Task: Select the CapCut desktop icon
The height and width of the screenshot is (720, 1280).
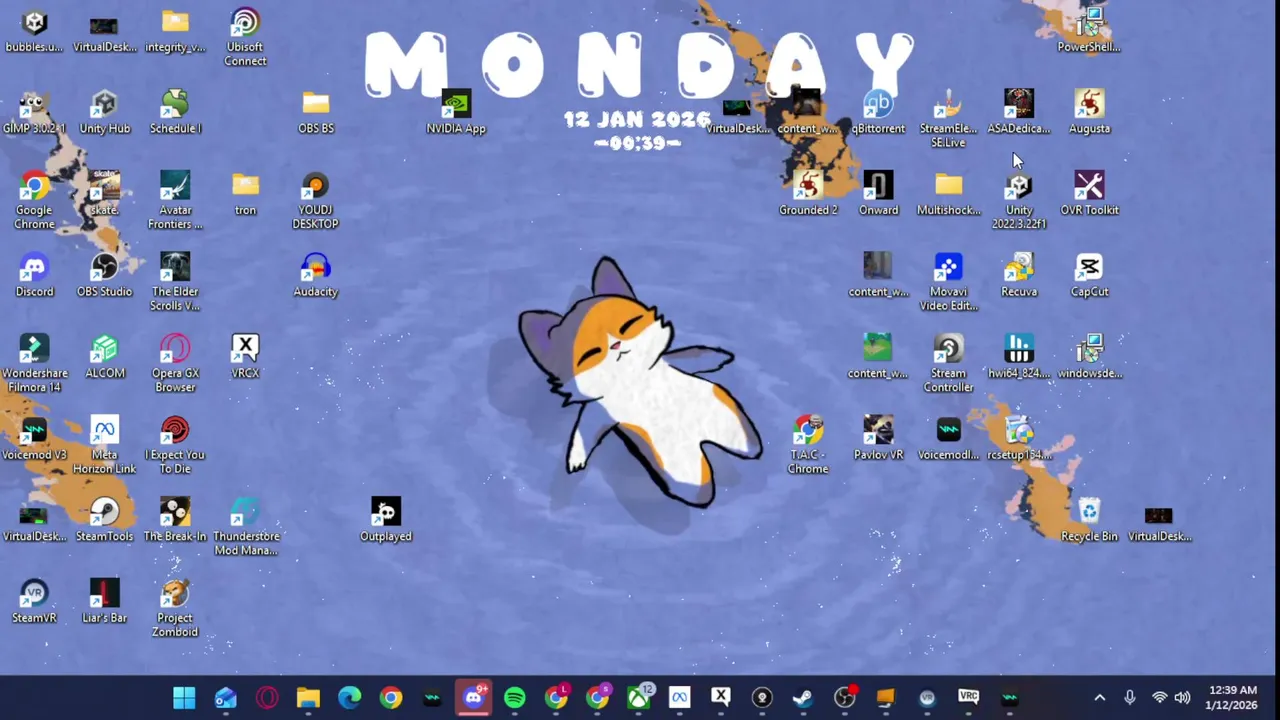Action: pyautogui.click(x=1089, y=276)
